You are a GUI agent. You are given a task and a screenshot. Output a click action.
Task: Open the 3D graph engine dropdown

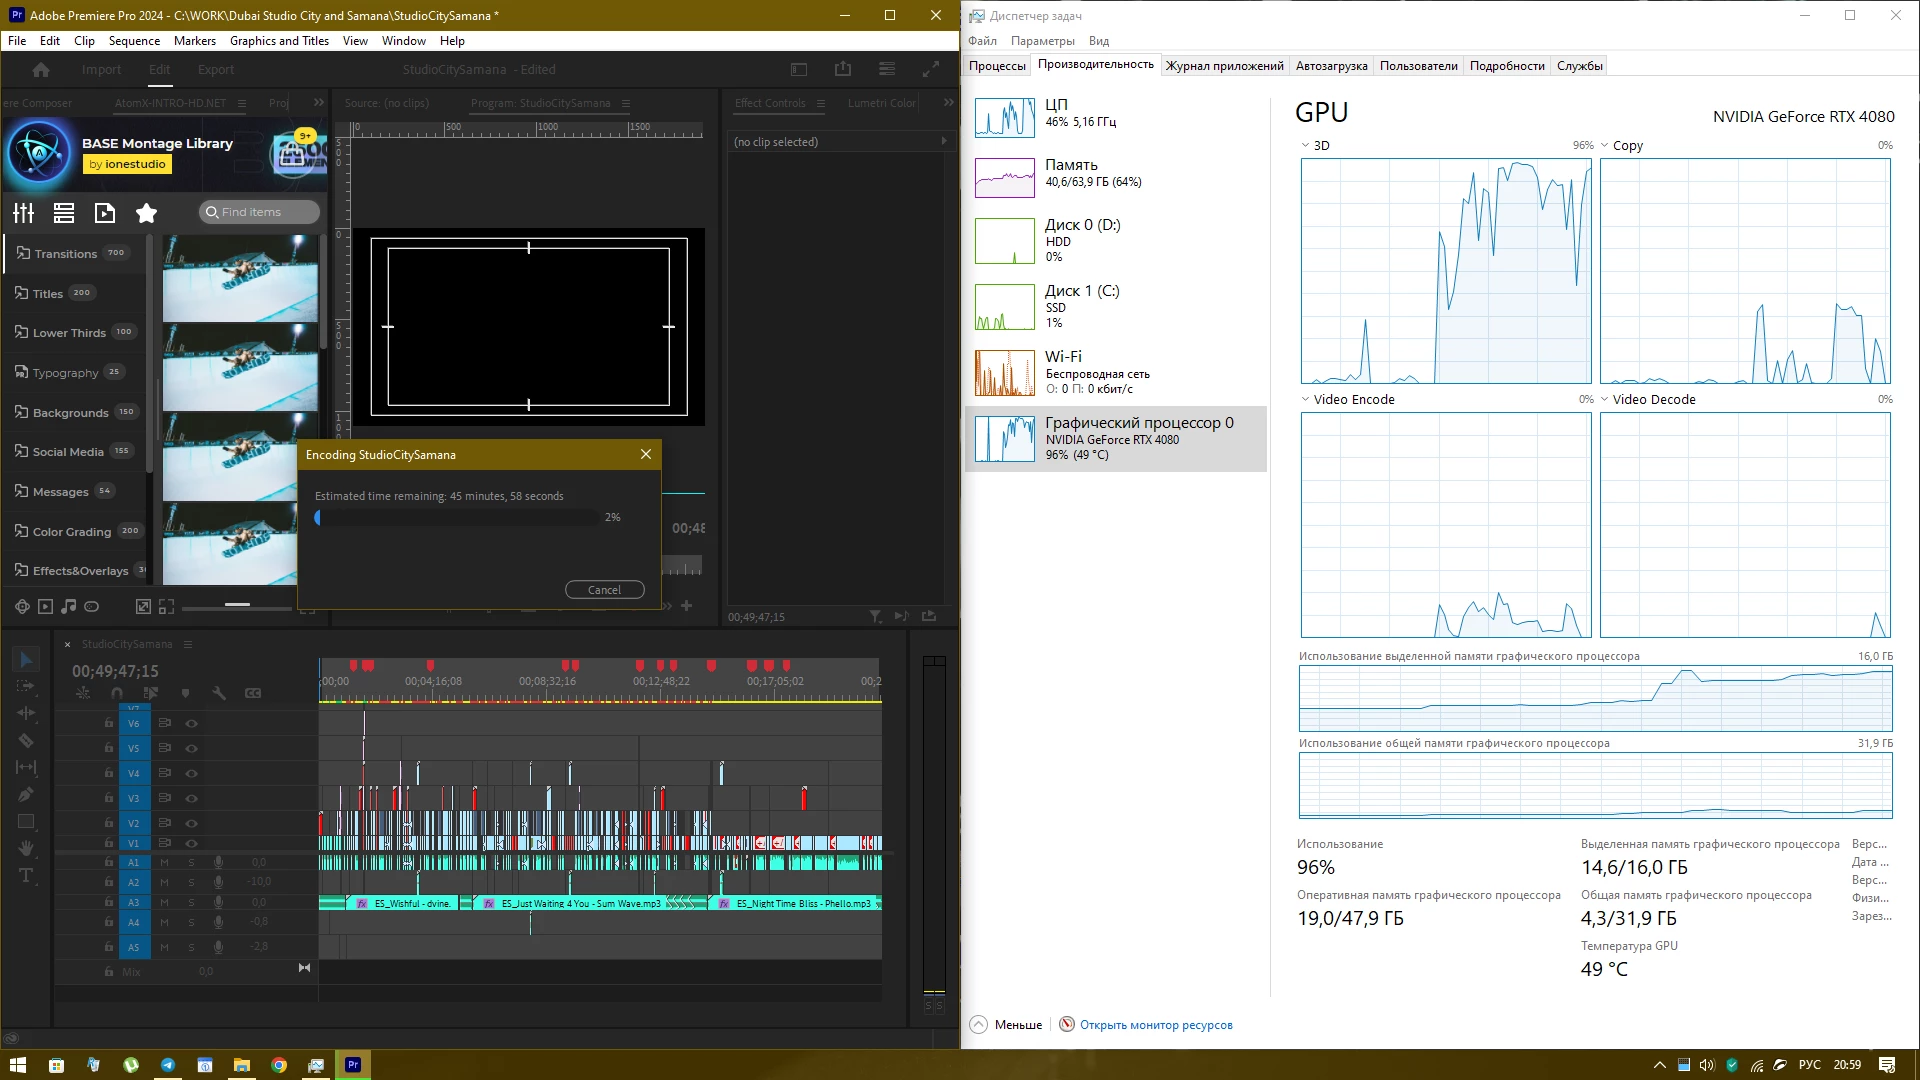1306,146
